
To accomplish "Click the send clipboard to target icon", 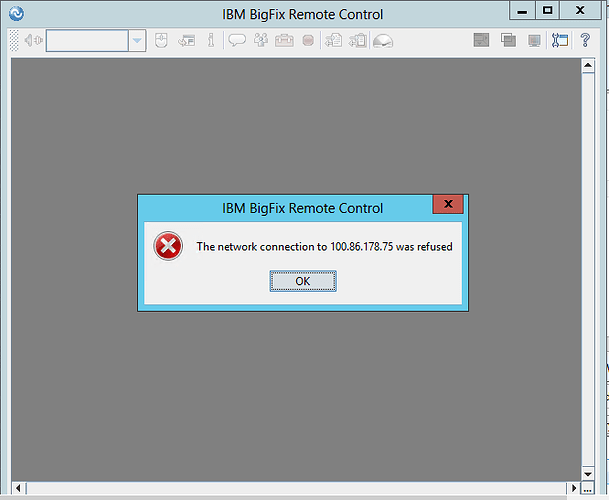I will (333, 40).
